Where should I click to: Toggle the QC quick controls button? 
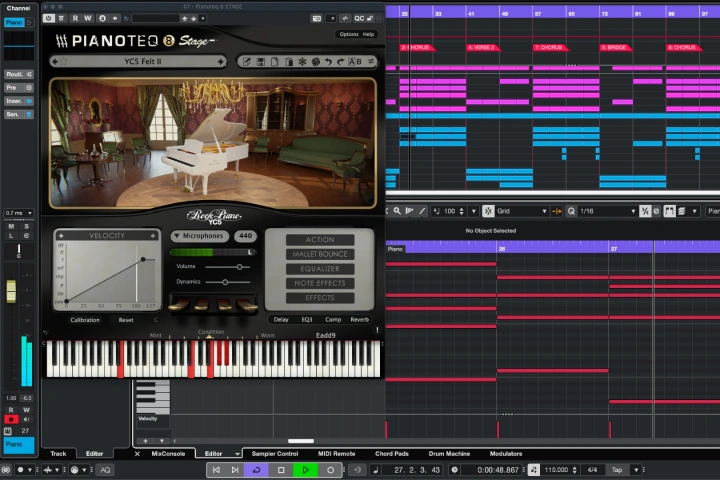(359, 18)
